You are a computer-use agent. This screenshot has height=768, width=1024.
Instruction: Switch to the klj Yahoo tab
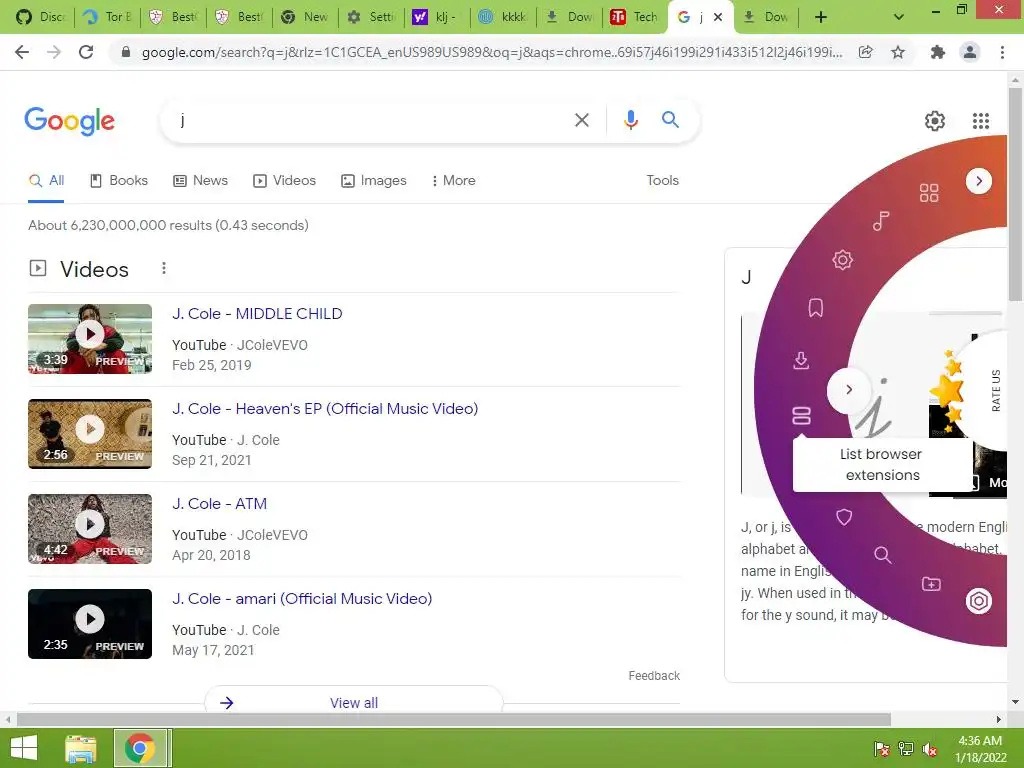pos(436,17)
